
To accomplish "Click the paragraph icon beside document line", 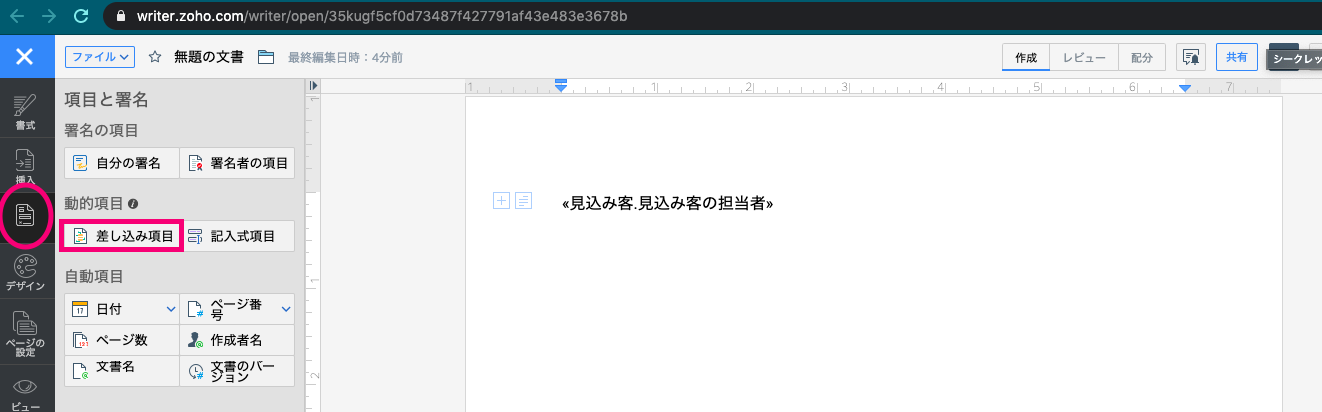I will [523, 201].
